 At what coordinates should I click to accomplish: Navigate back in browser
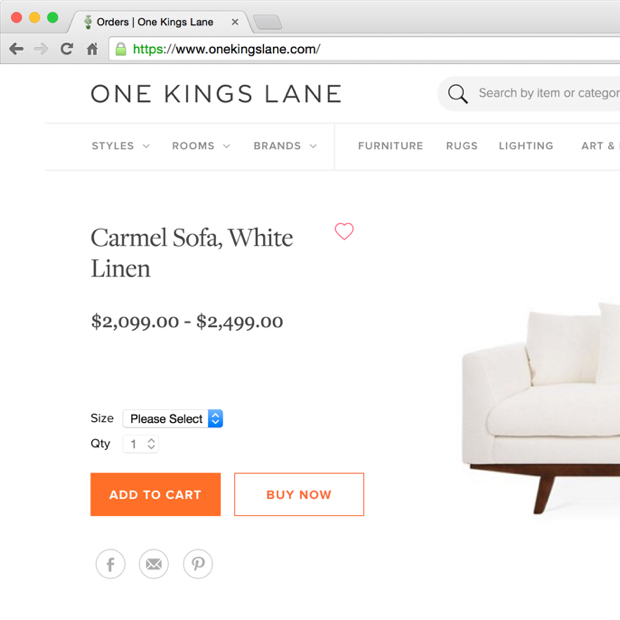(16, 49)
